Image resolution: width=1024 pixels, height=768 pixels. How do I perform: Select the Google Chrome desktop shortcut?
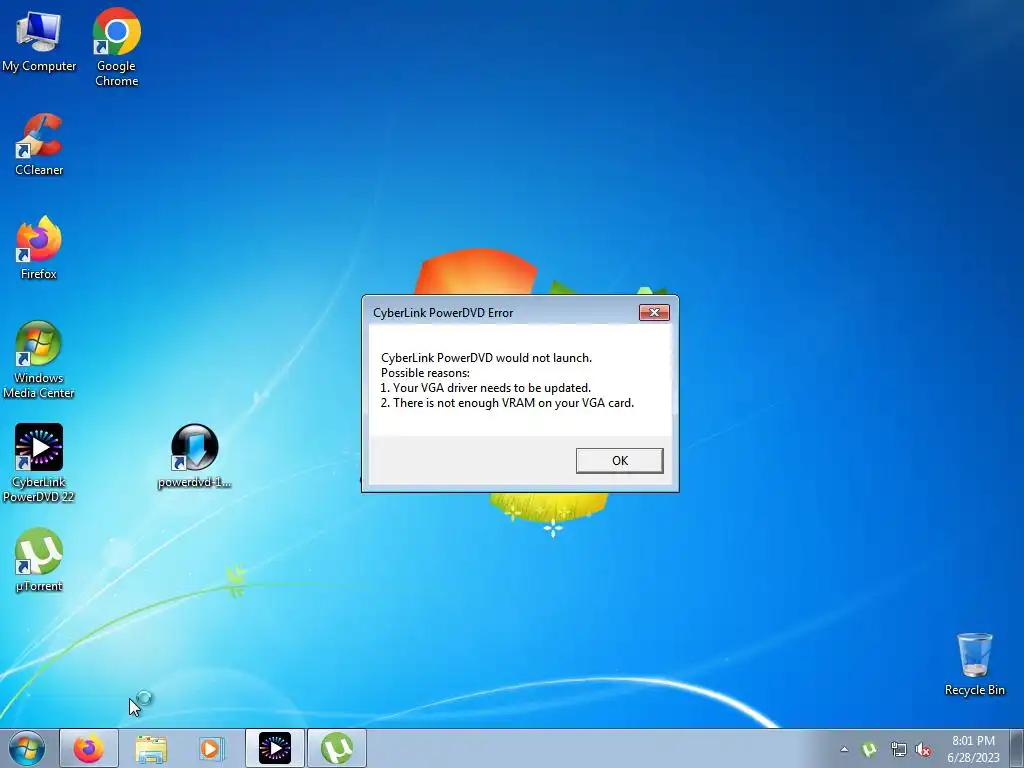[116, 48]
